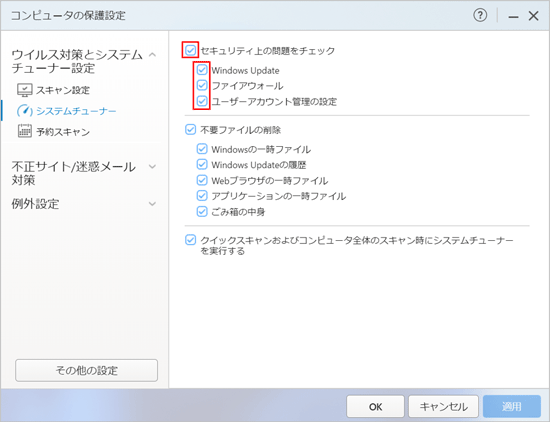Expand the 例外設定 section
This screenshot has width=550, height=422.
(x=152, y=204)
